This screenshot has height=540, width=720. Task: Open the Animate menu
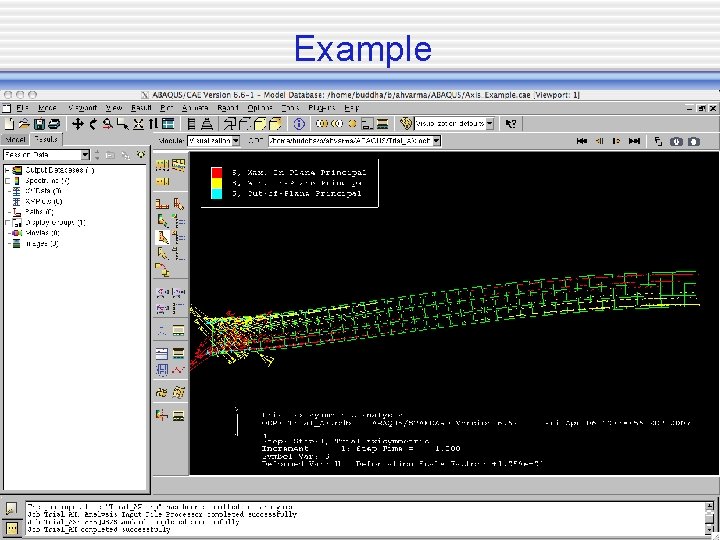[x=195, y=108]
